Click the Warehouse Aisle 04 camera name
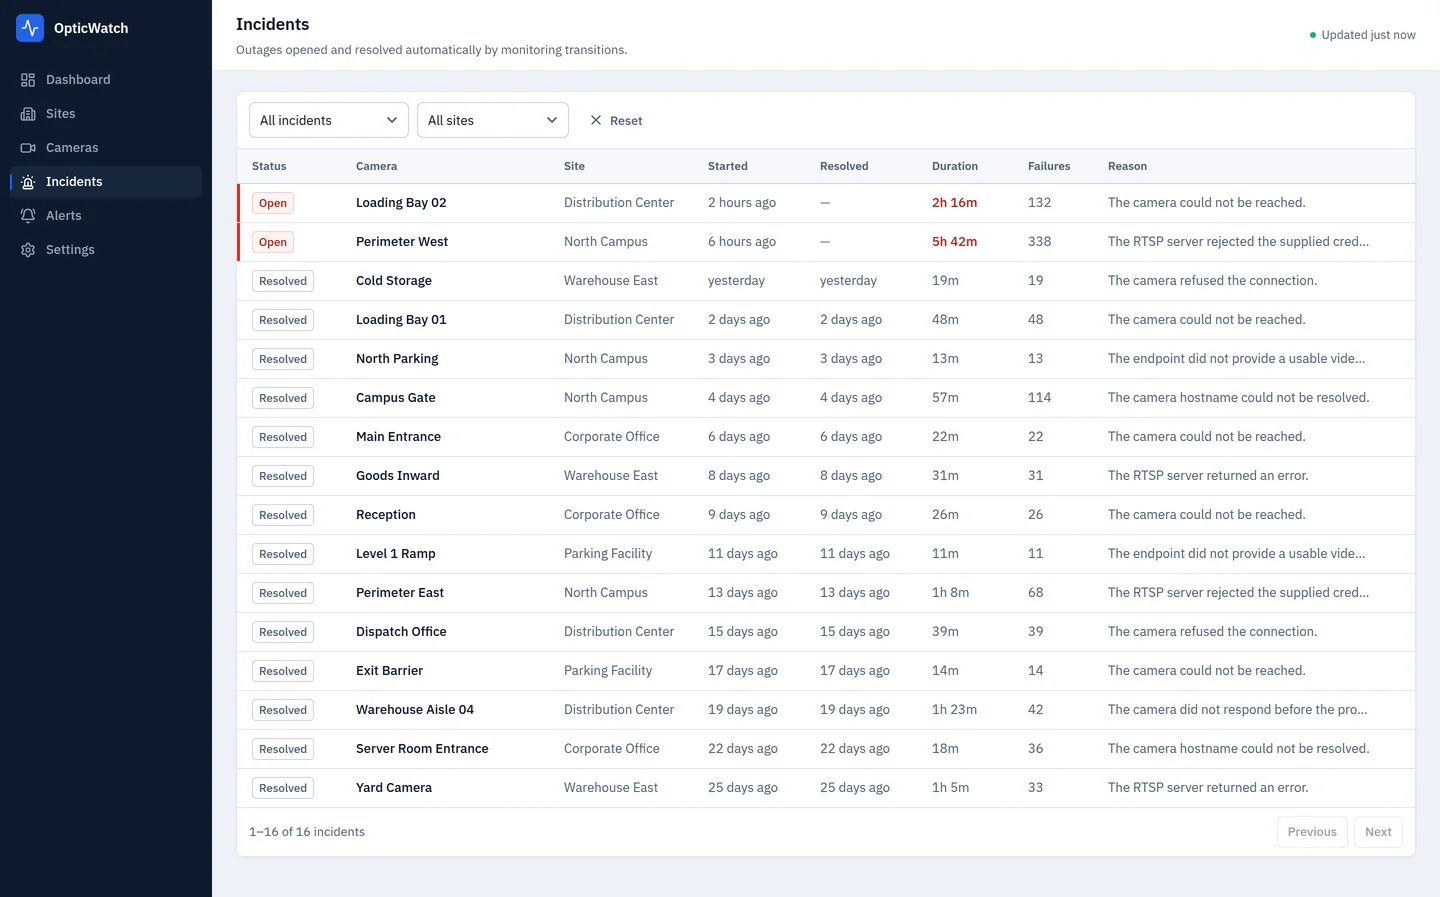The height and width of the screenshot is (897, 1440). pos(415,710)
